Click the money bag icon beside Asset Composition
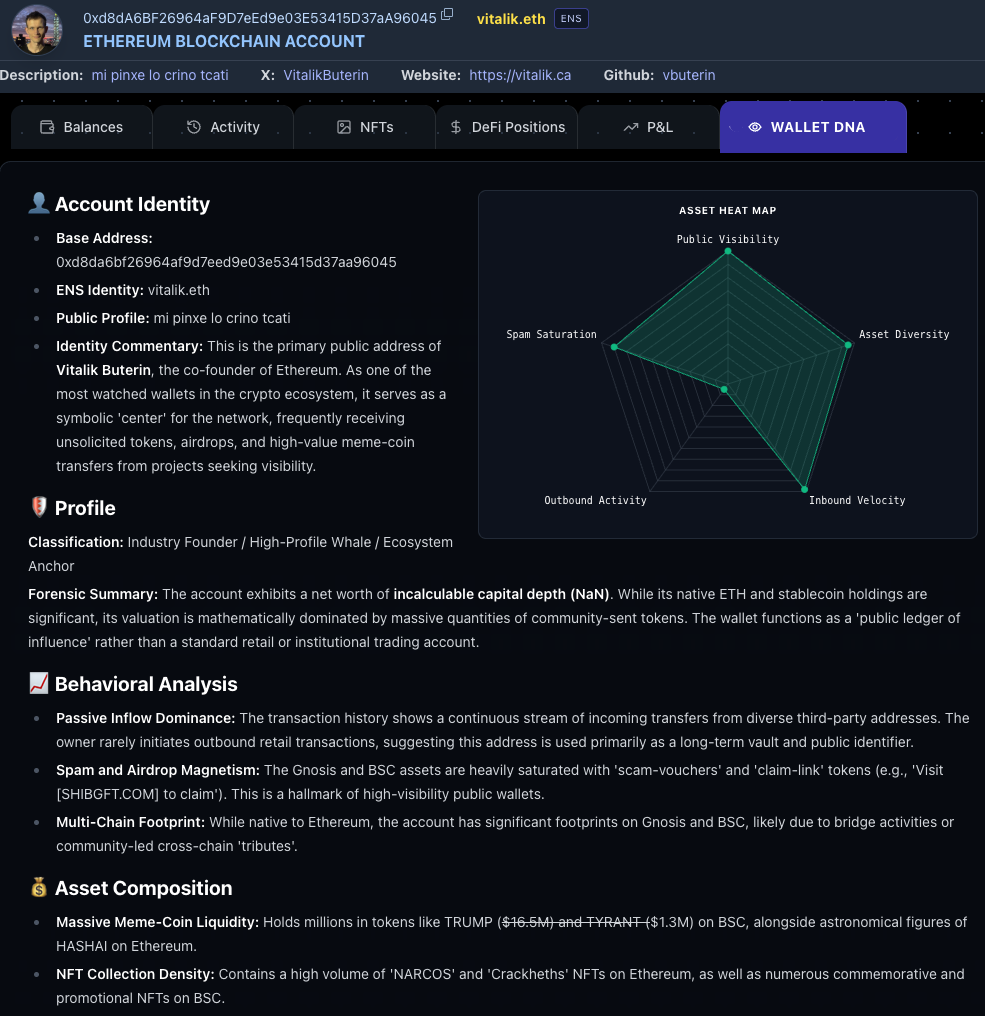 tap(38, 888)
